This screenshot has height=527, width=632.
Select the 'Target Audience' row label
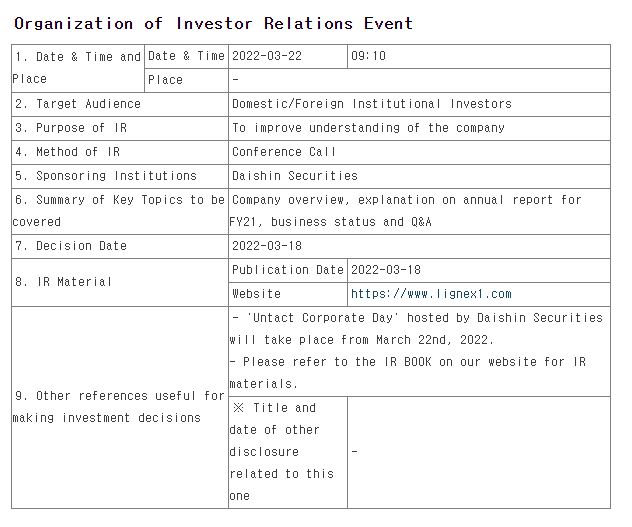(x=78, y=104)
